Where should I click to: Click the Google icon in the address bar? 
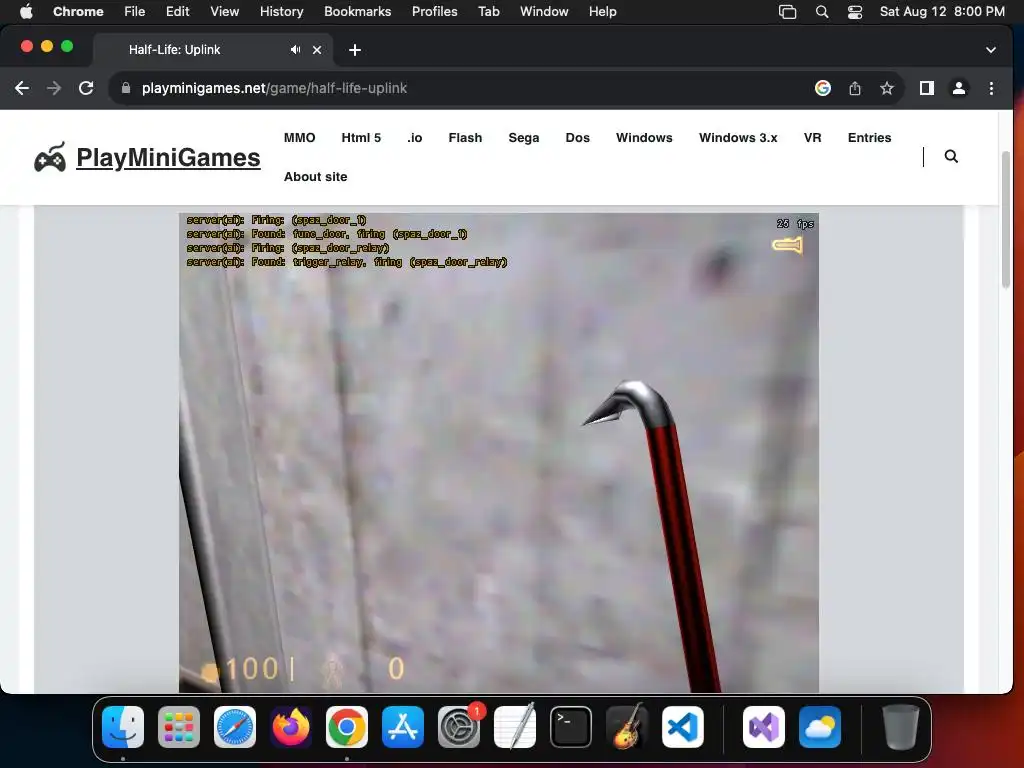(823, 88)
